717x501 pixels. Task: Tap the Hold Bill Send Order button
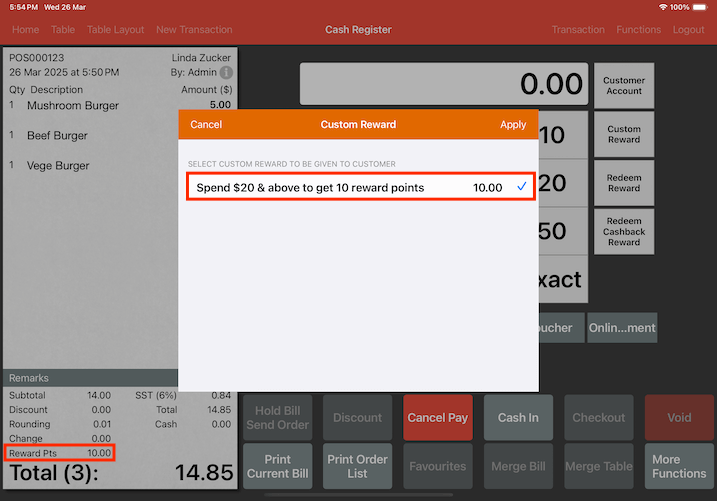pos(278,418)
